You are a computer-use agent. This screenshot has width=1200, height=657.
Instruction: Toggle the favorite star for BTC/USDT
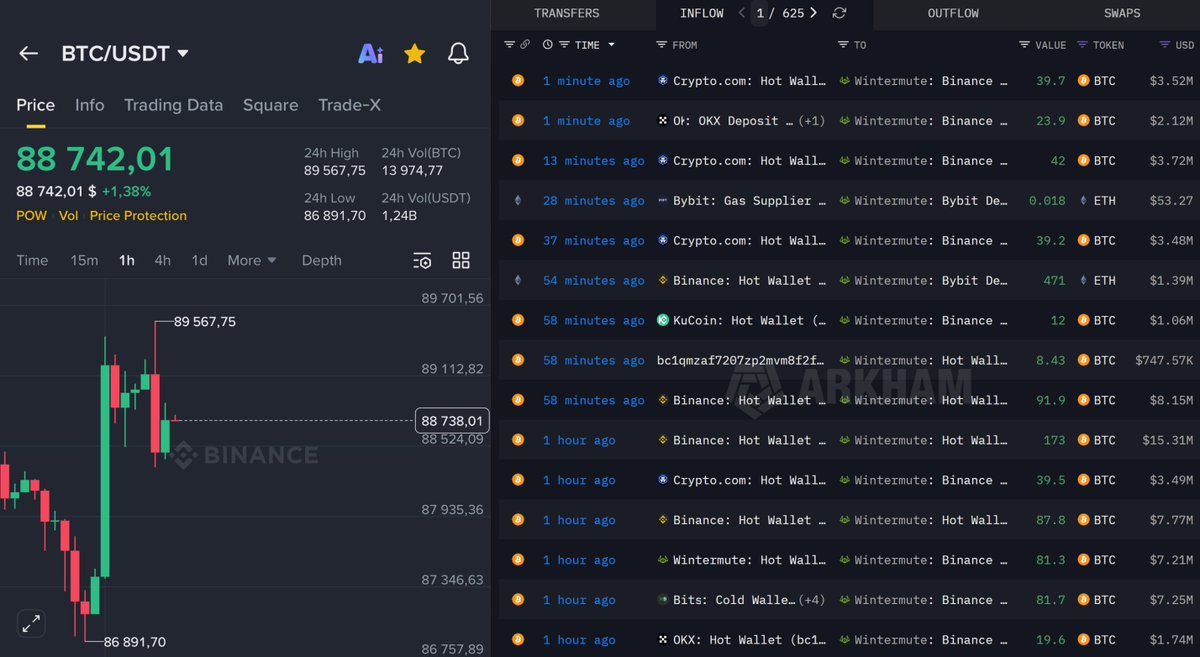pyautogui.click(x=414, y=53)
